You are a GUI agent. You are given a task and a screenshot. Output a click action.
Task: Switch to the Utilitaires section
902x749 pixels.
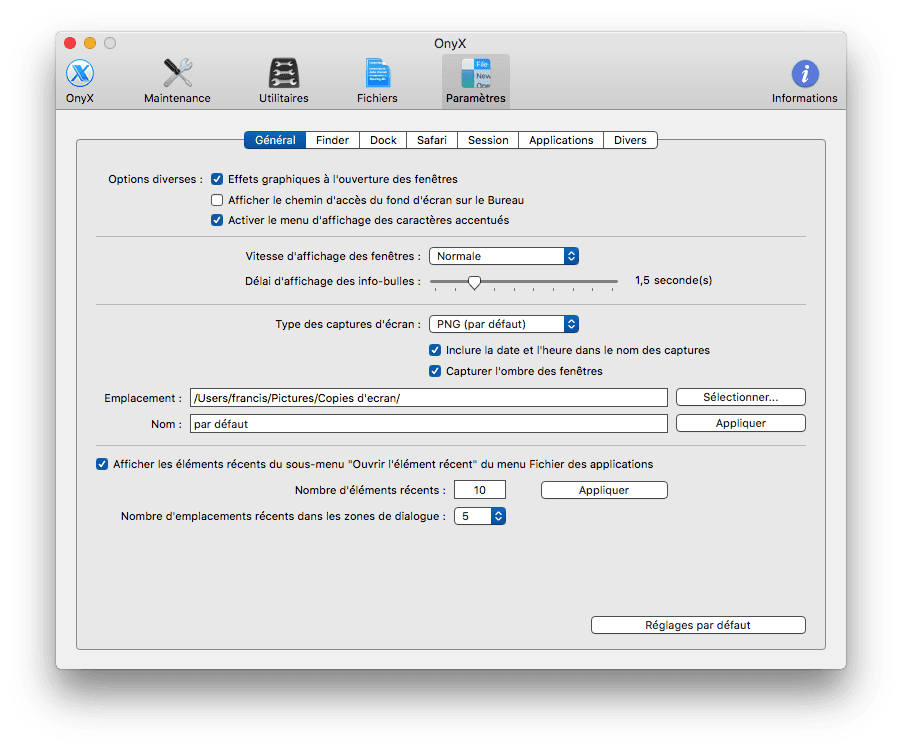tap(284, 81)
